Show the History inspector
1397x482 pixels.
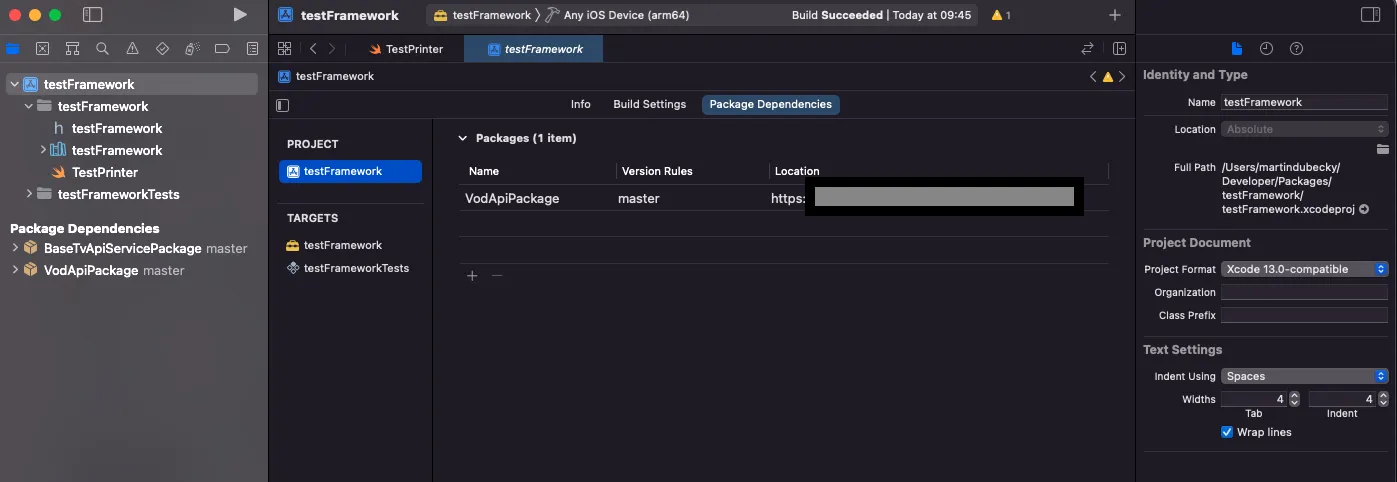(x=1266, y=48)
